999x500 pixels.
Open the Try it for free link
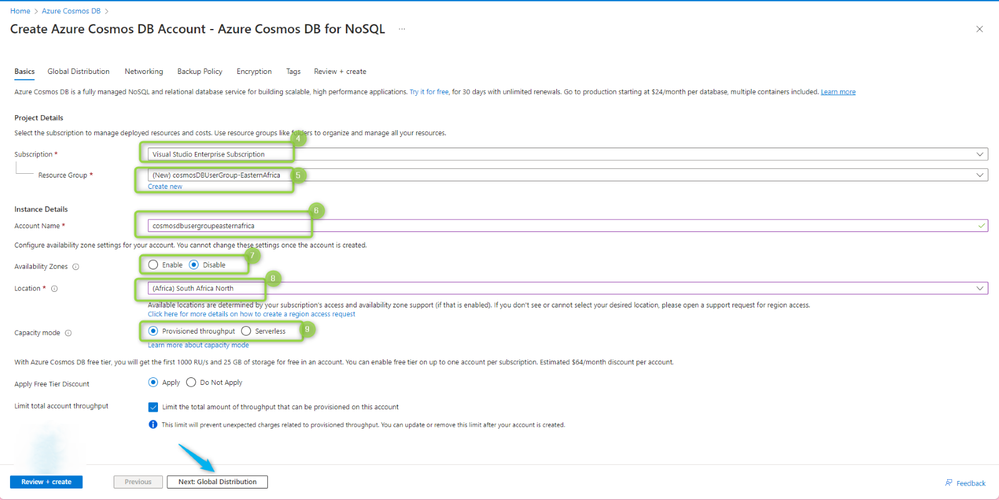429,92
